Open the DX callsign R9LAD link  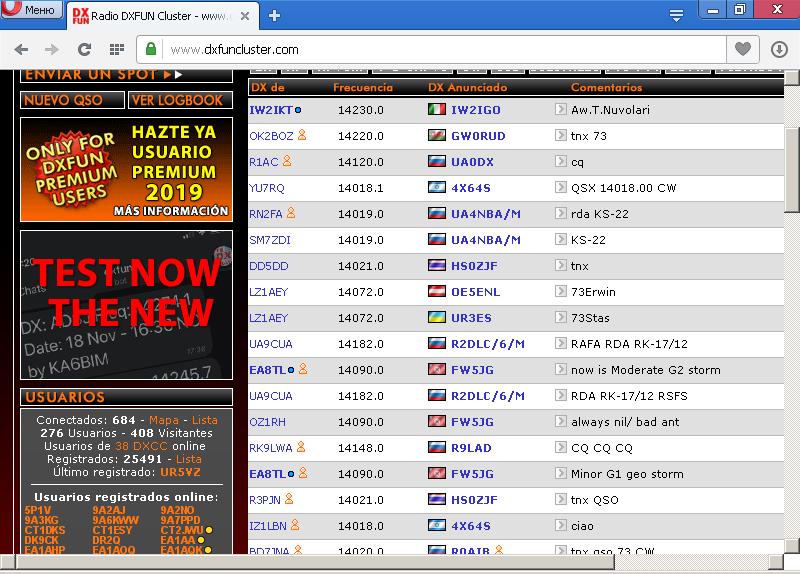(471, 448)
